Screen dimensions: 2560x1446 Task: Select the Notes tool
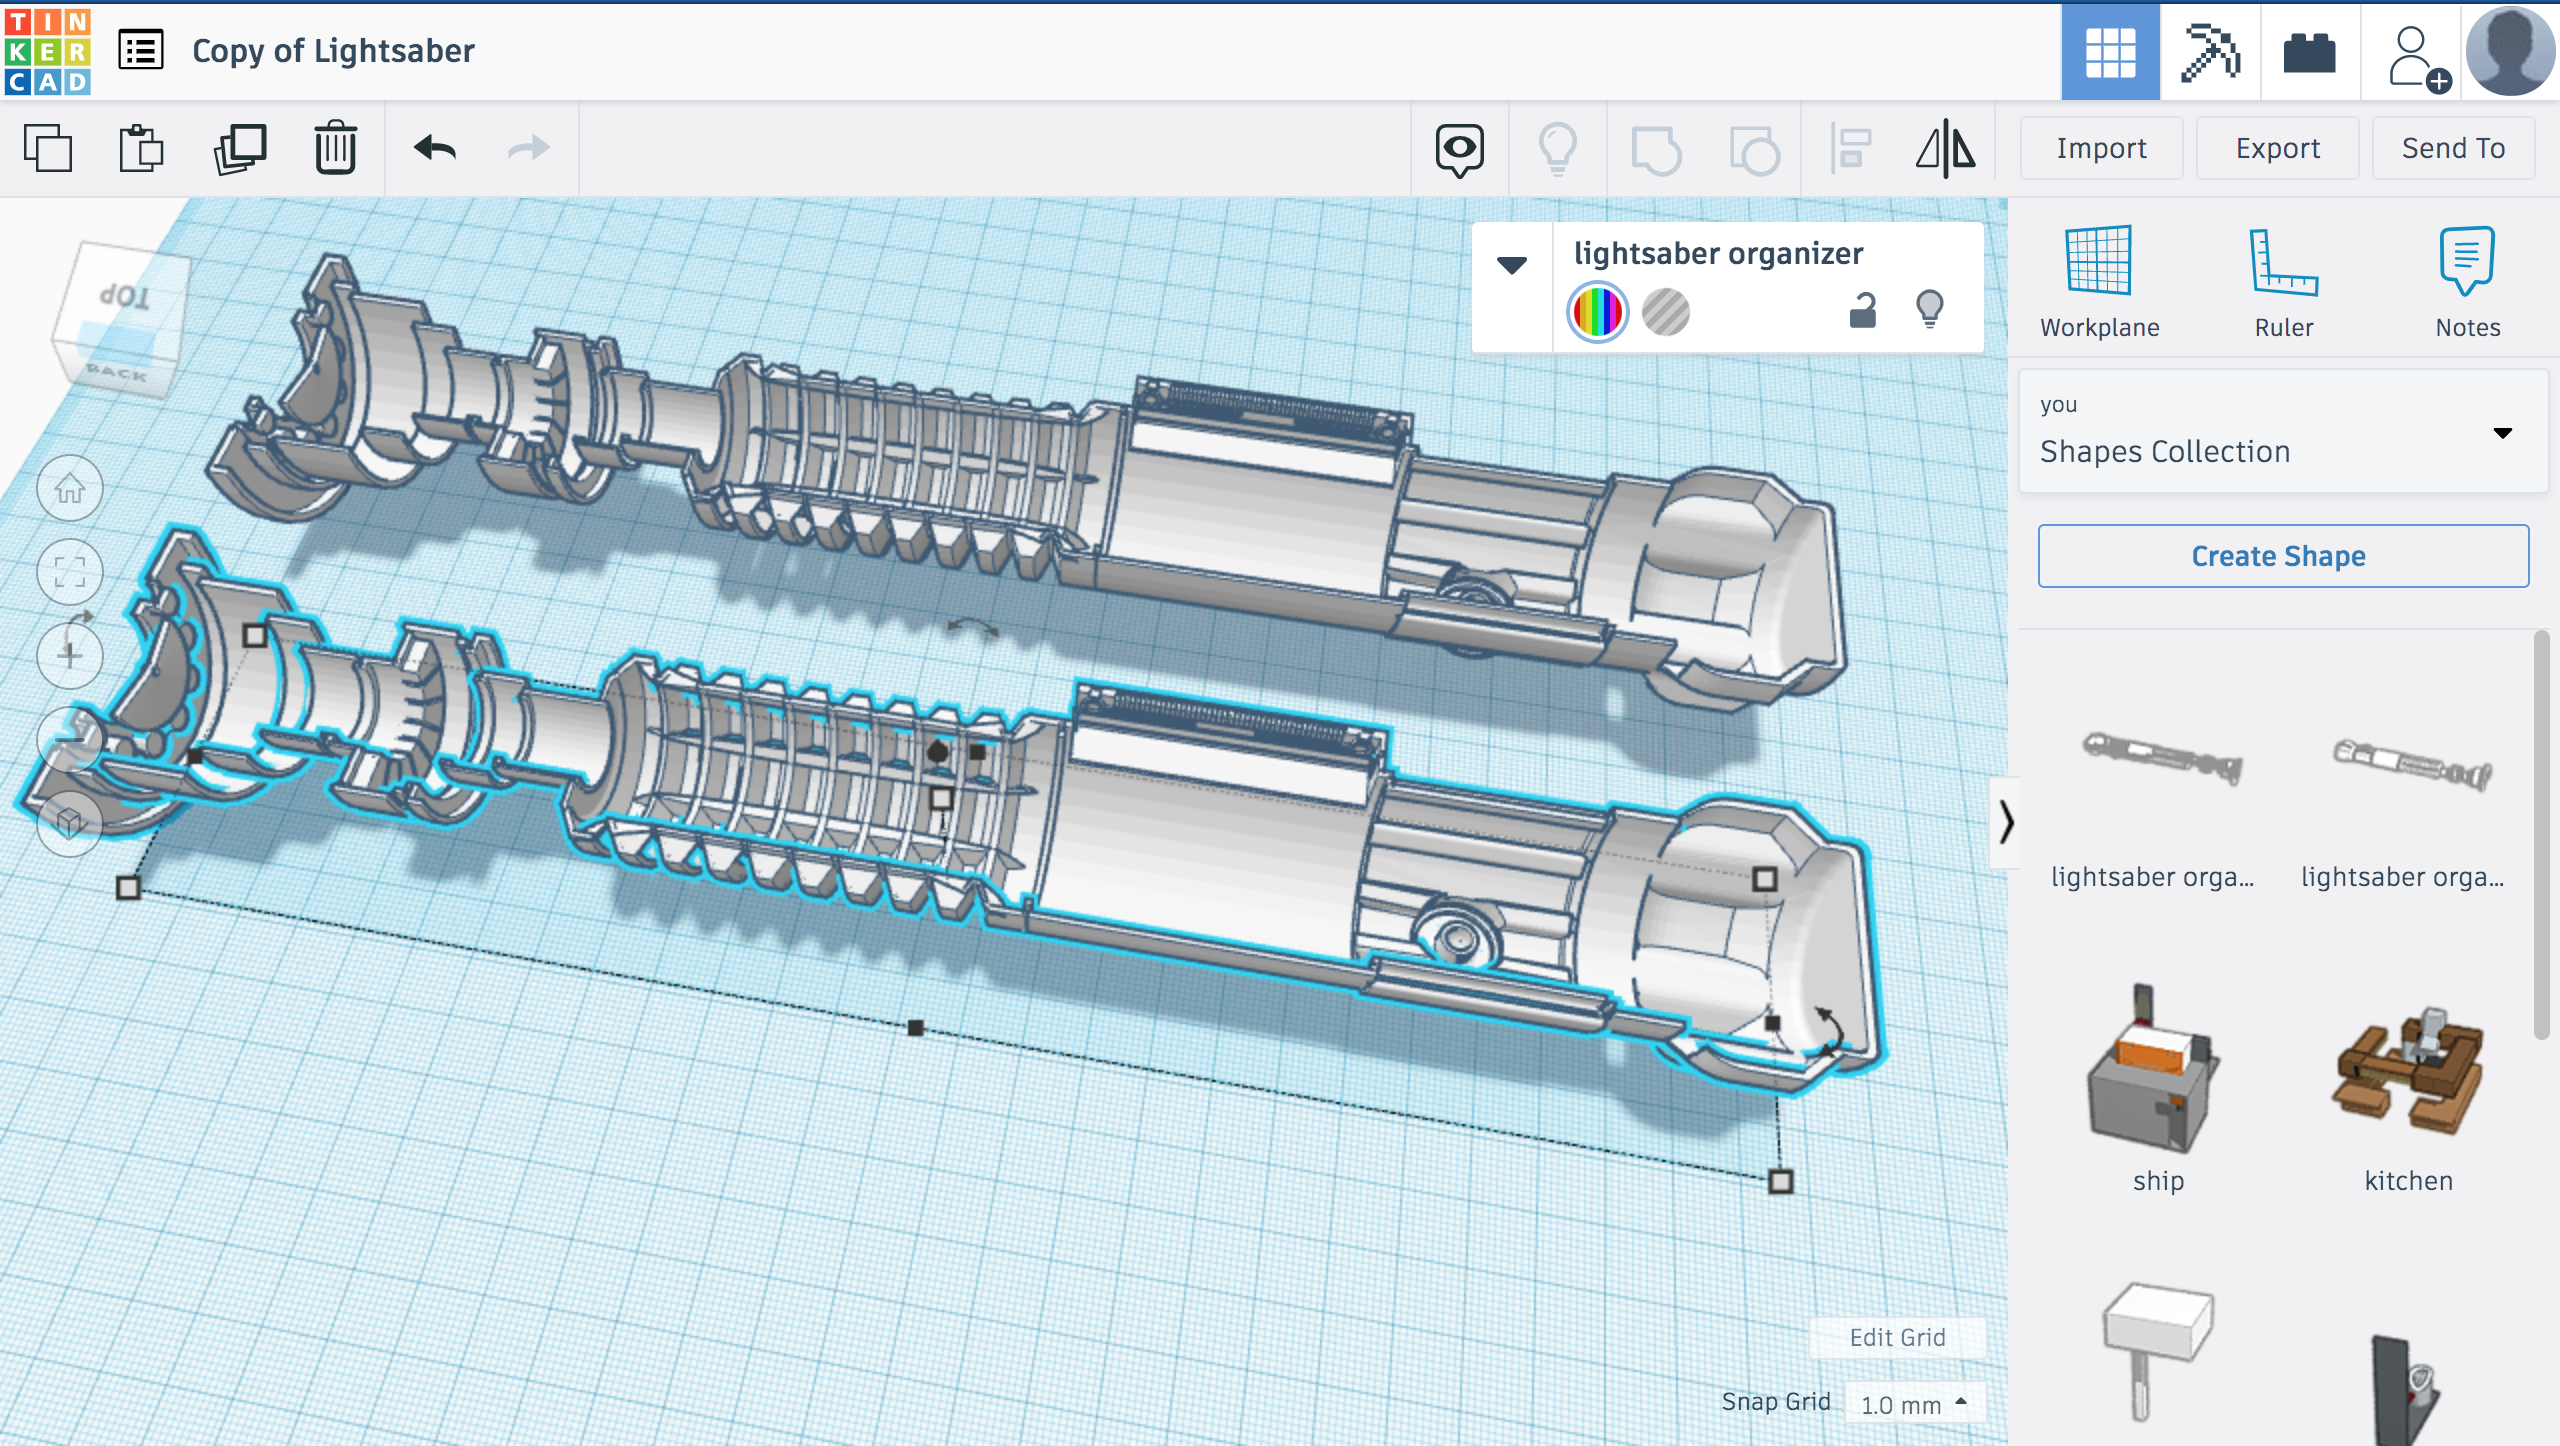pos(2467,282)
